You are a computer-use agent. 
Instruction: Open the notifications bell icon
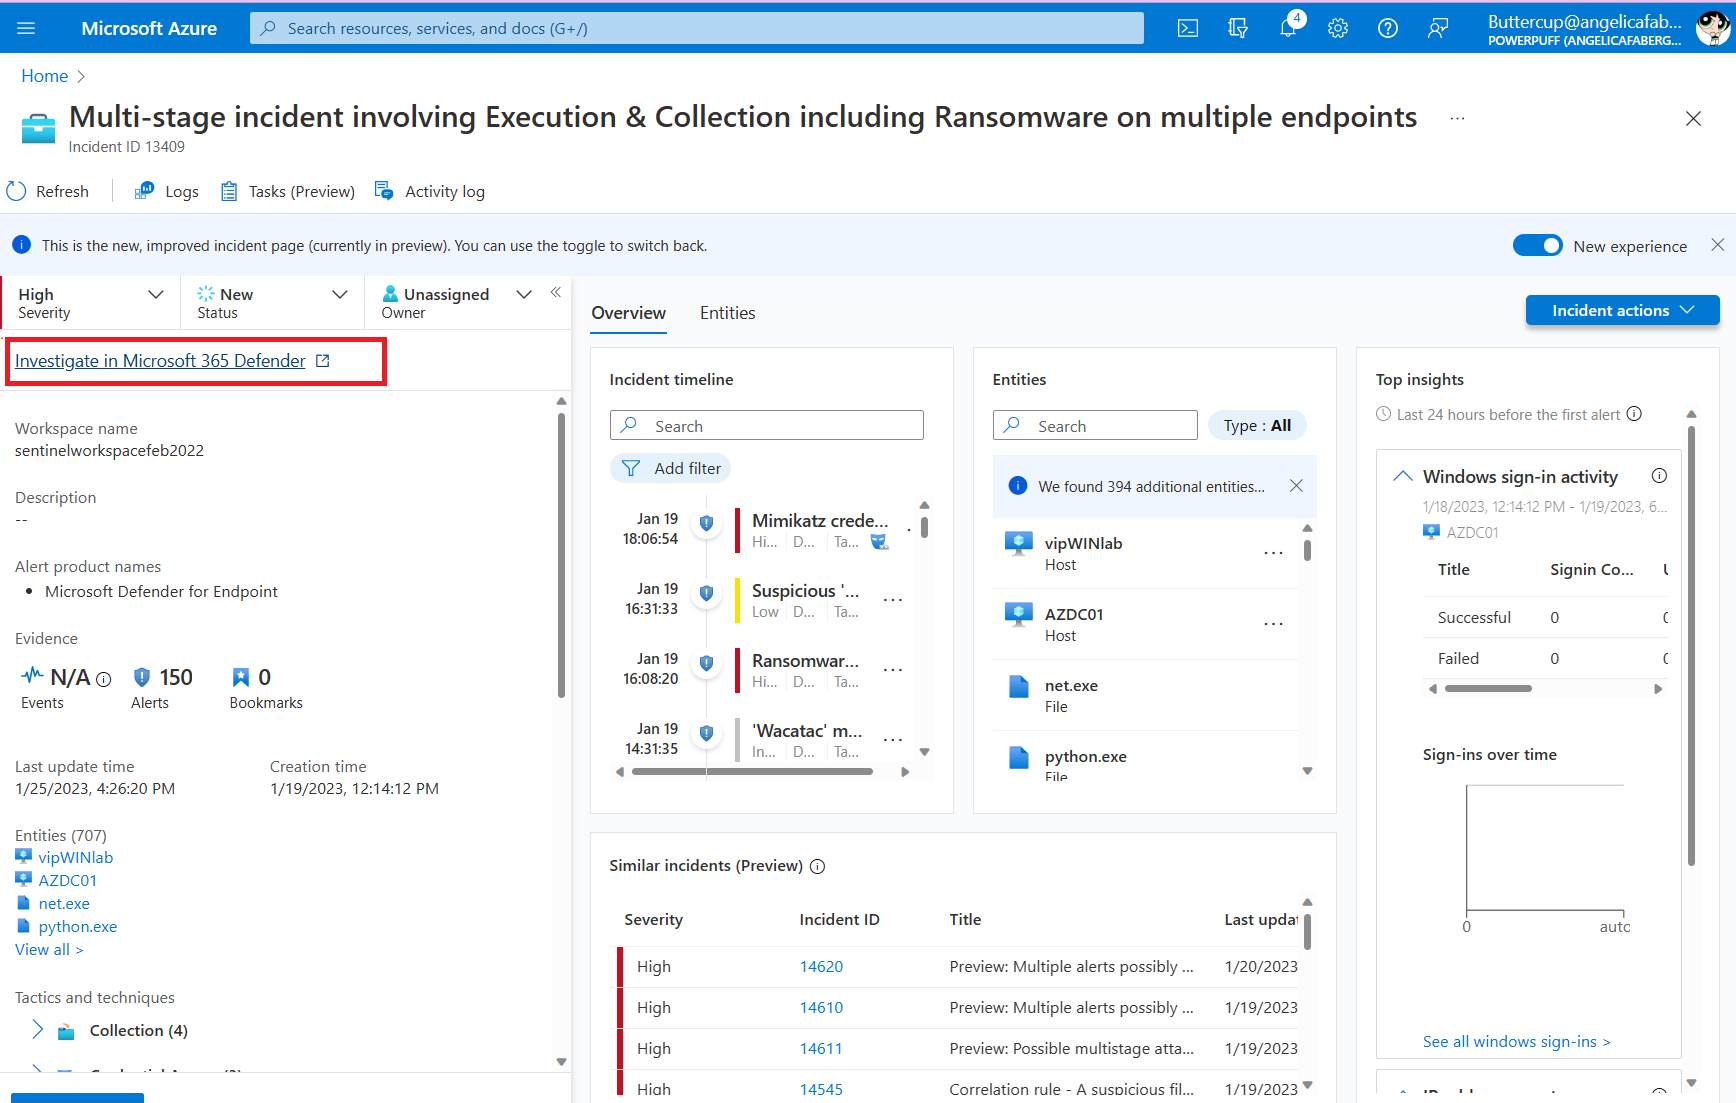pos(1288,28)
